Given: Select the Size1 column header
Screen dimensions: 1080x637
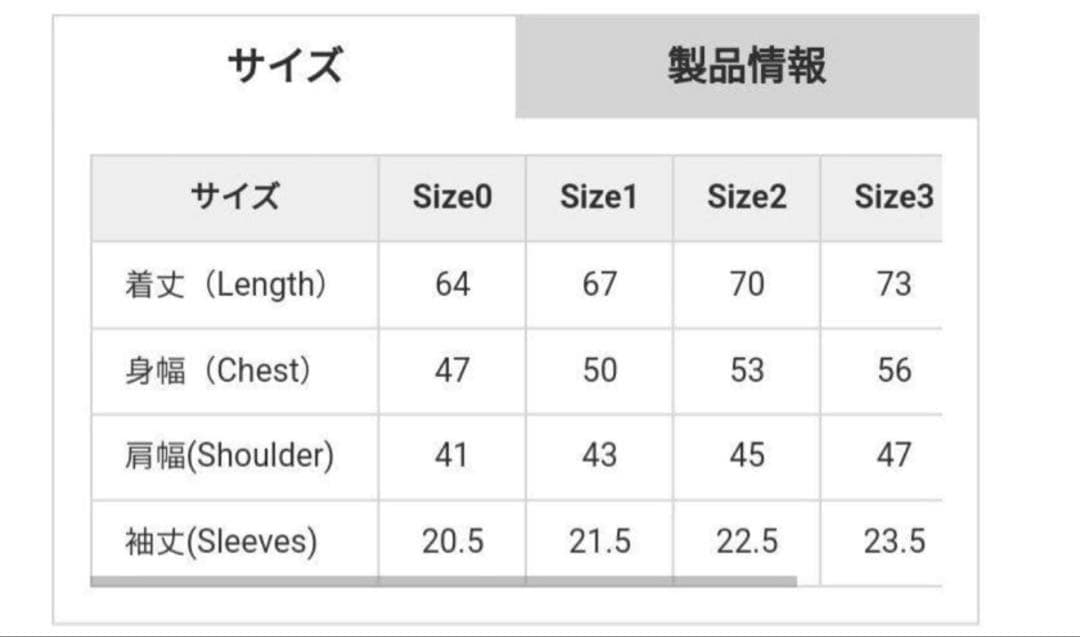Looking at the screenshot, I should [598, 196].
